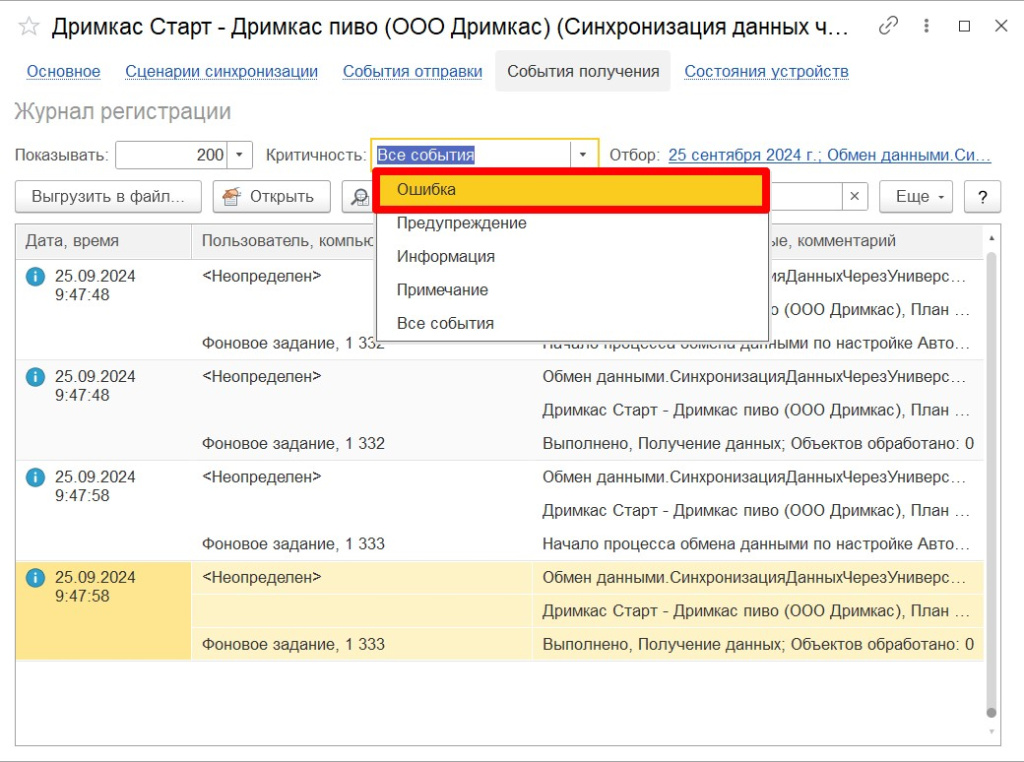Select Информация severity option

[x=445, y=257]
